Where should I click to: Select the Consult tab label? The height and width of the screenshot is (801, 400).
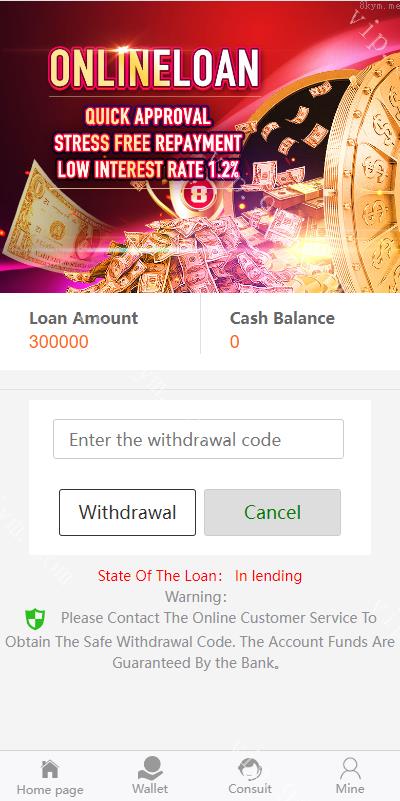pos(250,789)
